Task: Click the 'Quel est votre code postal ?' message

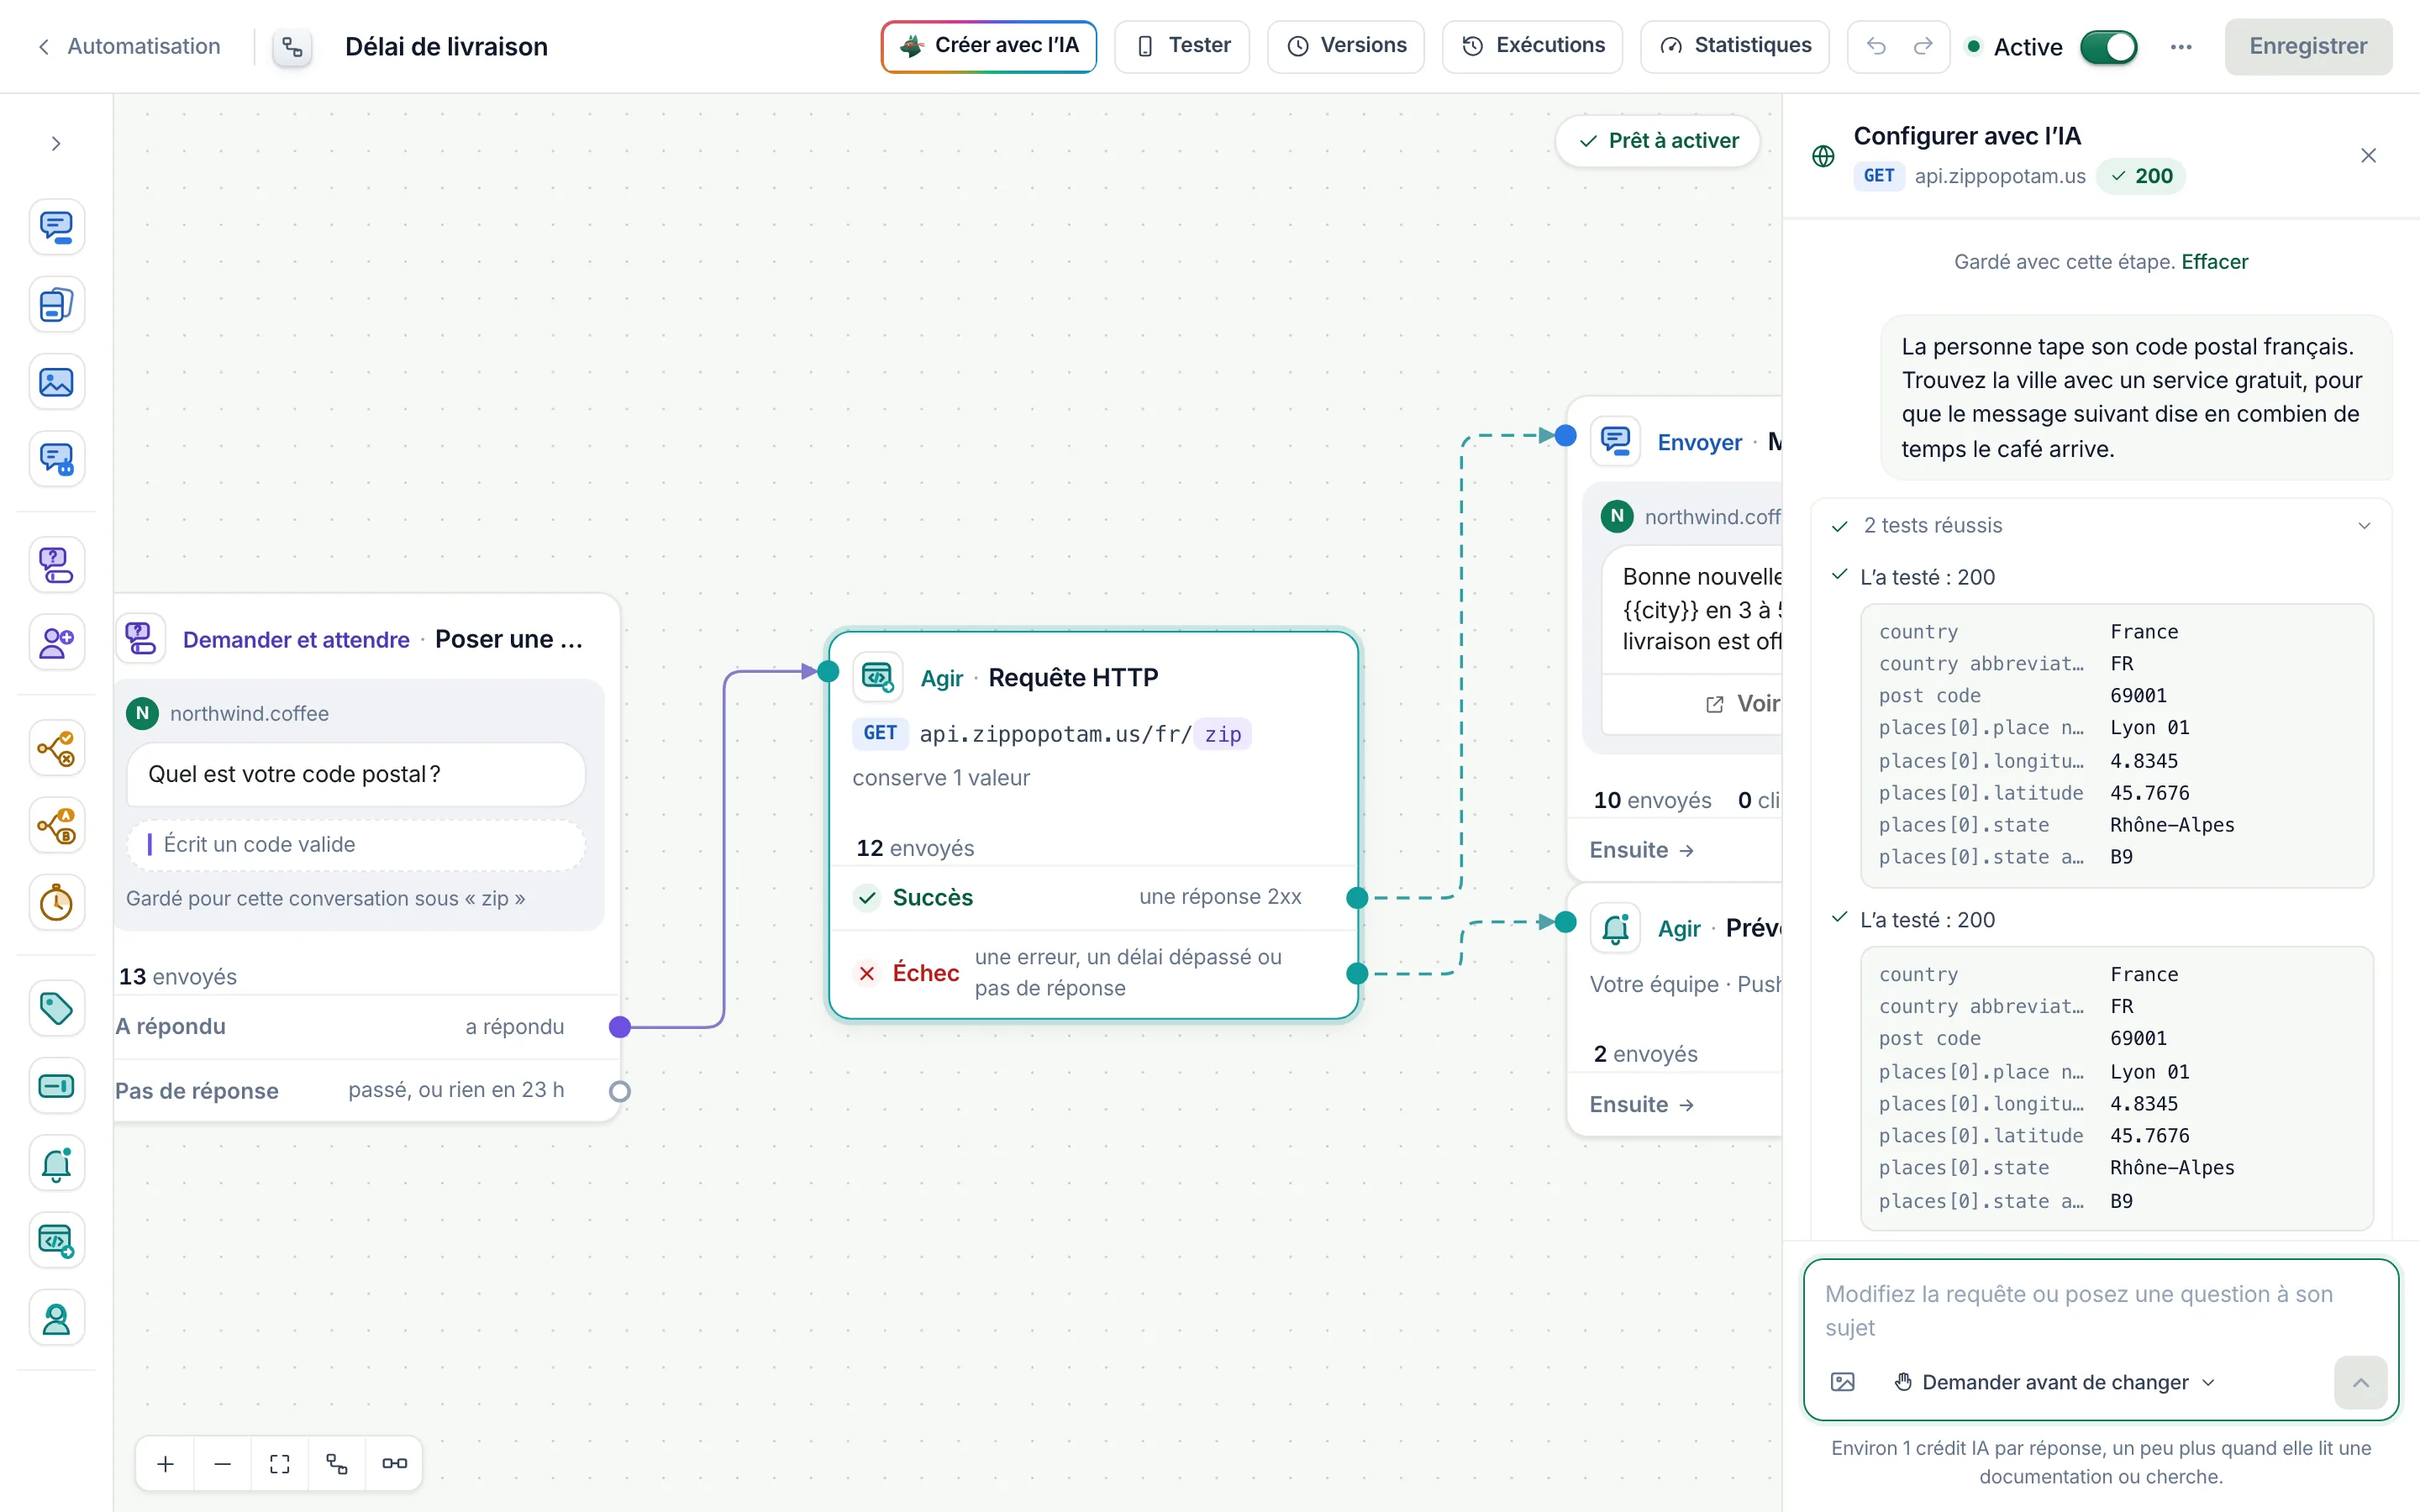Action: pyautogui.click(x=356, y=774)
